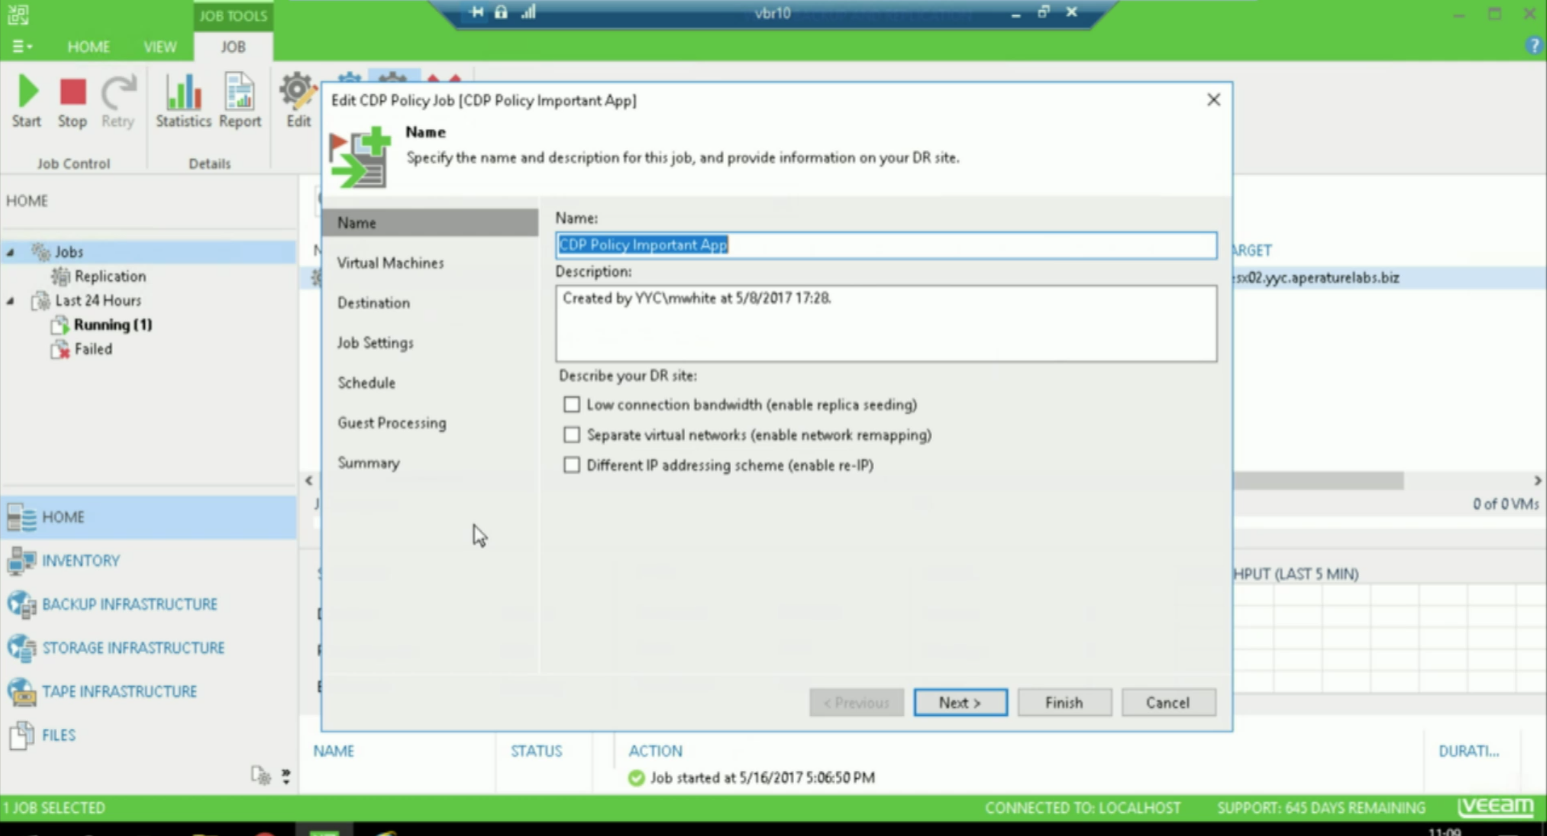Click the green success icon beside Job started
This screenshot has width=1547, height=836.
636,778
